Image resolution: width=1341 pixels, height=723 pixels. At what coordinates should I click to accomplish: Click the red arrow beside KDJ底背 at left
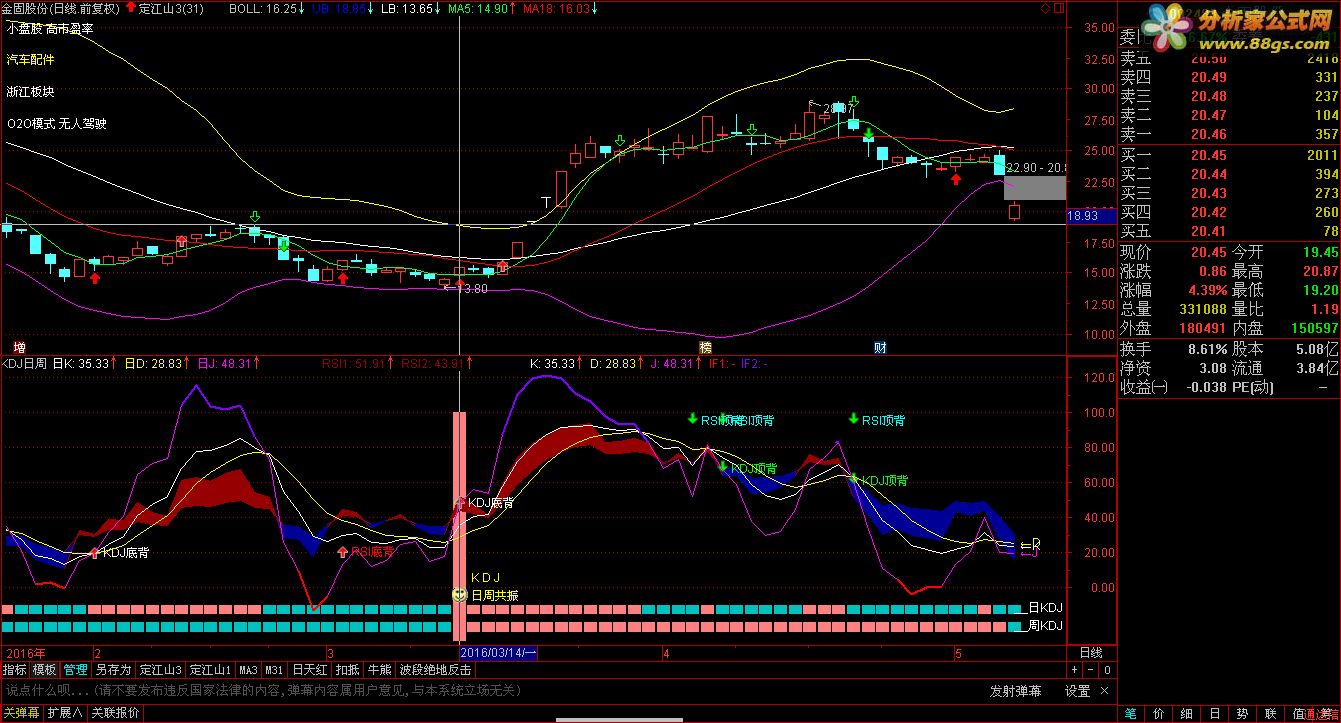pyautogui.click(x=95, y=551)
